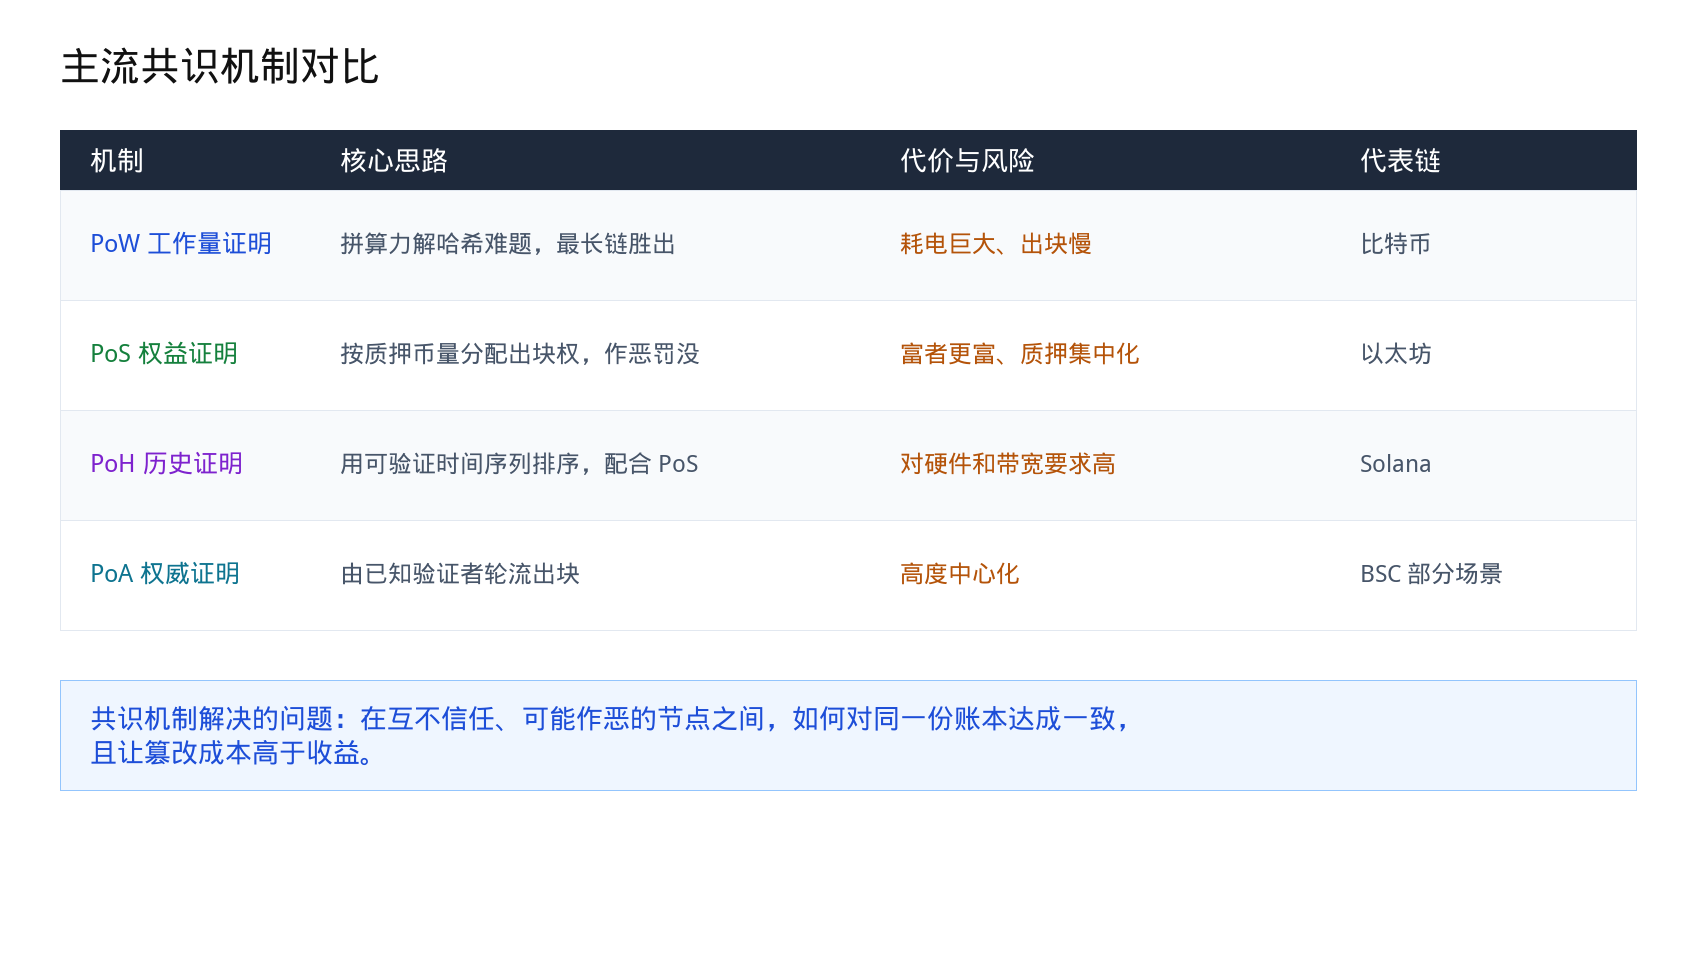Click the risk text 耗电巨大、出块慢
Viewport: 1696px width, 960px height.
(996, 244)
